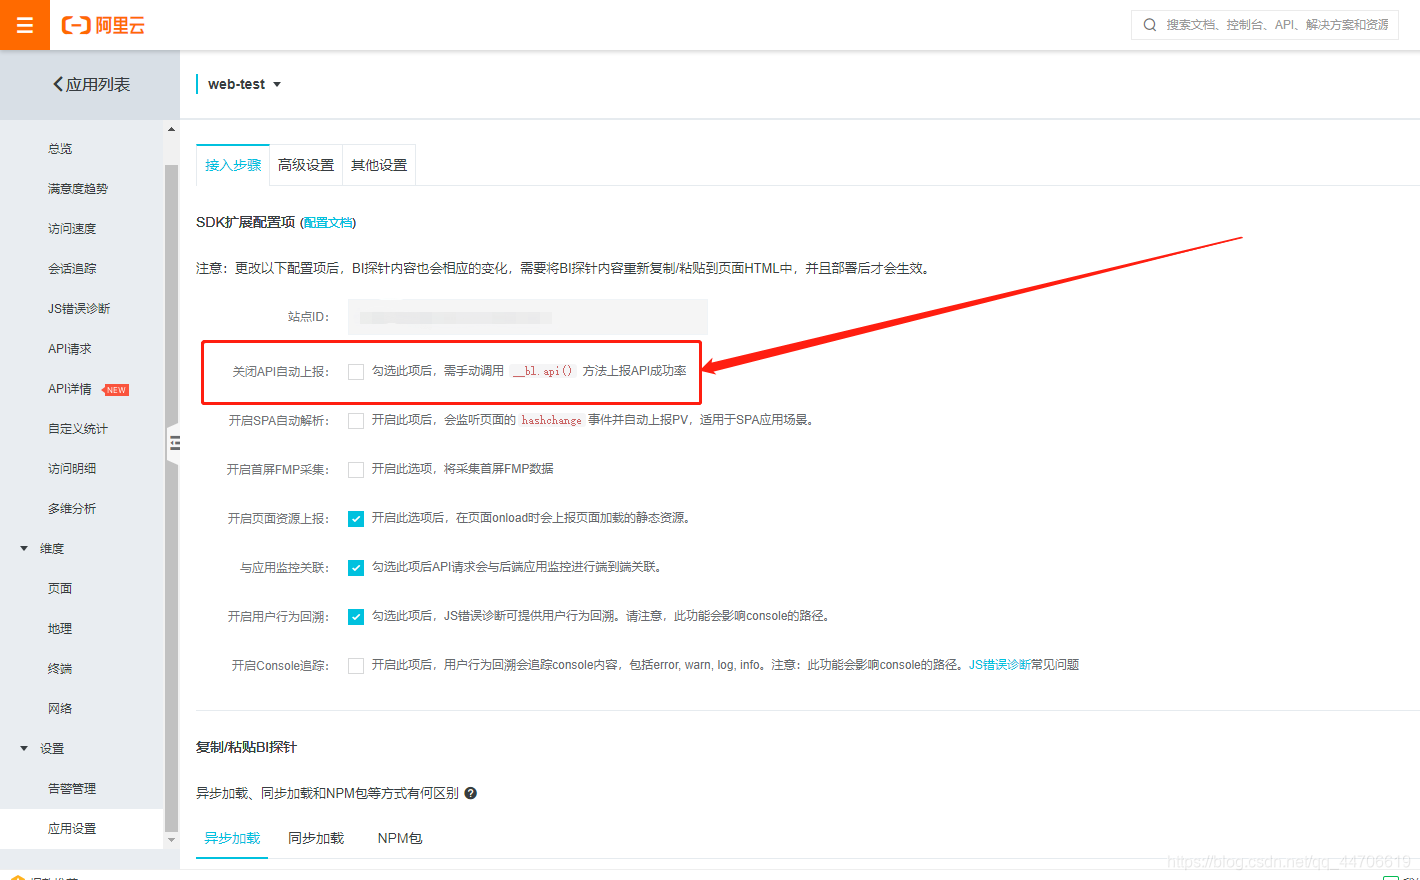Open API详情 in sidebar
Image resolution: width=1420 pixels, height=880 pixels.
pos(70,389)
